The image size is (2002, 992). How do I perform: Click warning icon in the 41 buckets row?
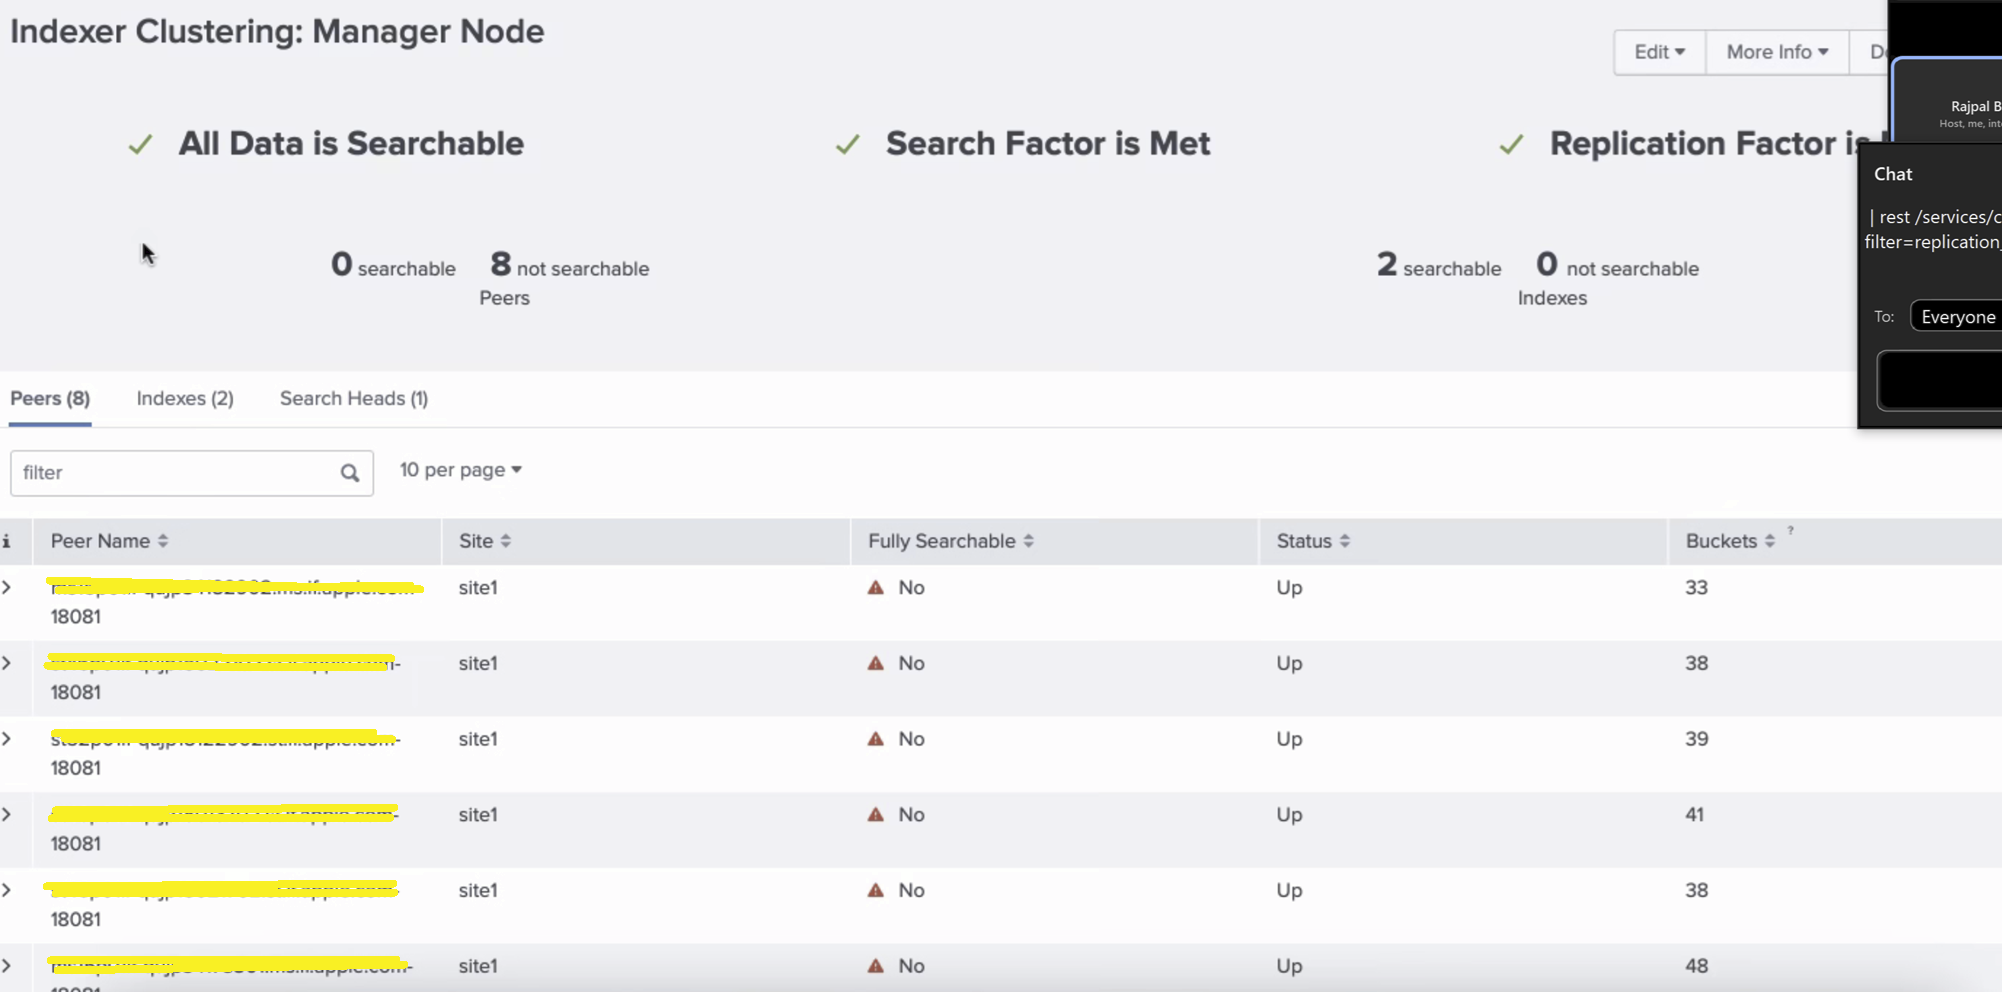click(876, 815)
